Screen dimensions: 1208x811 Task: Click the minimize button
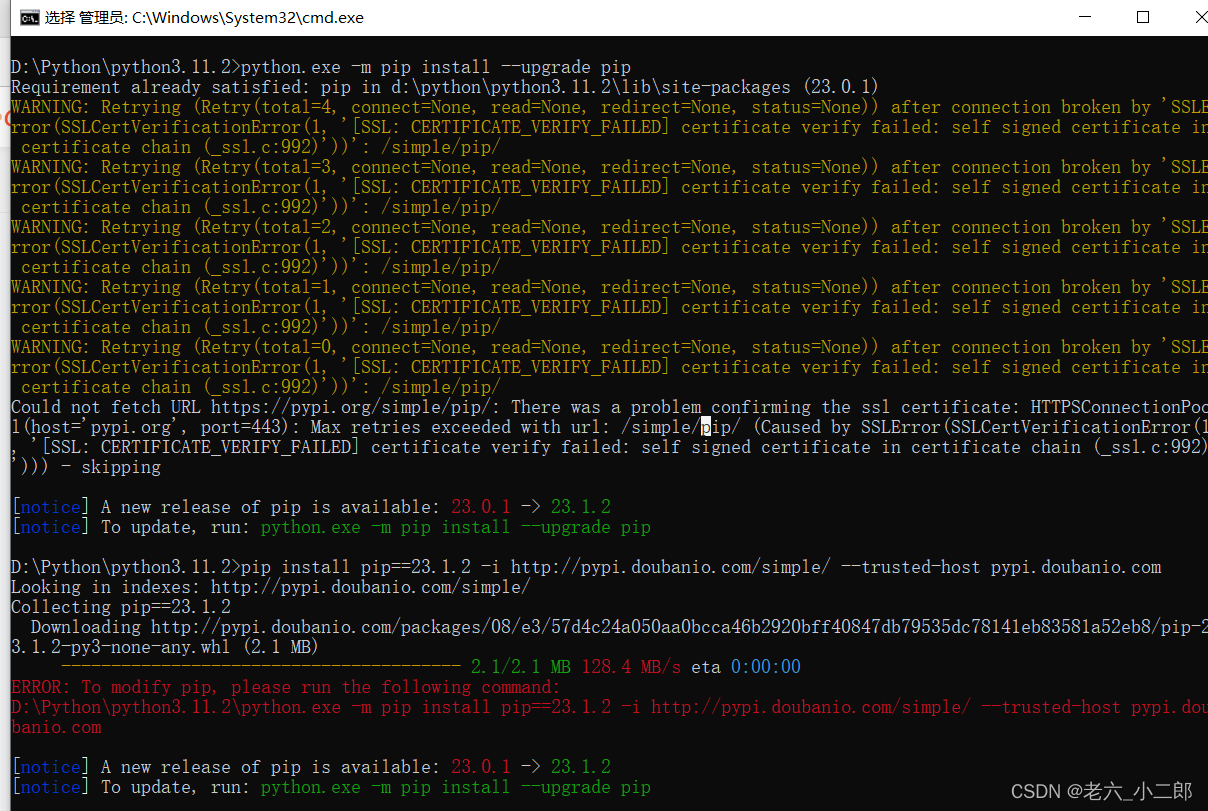[x=1084, y=17]
